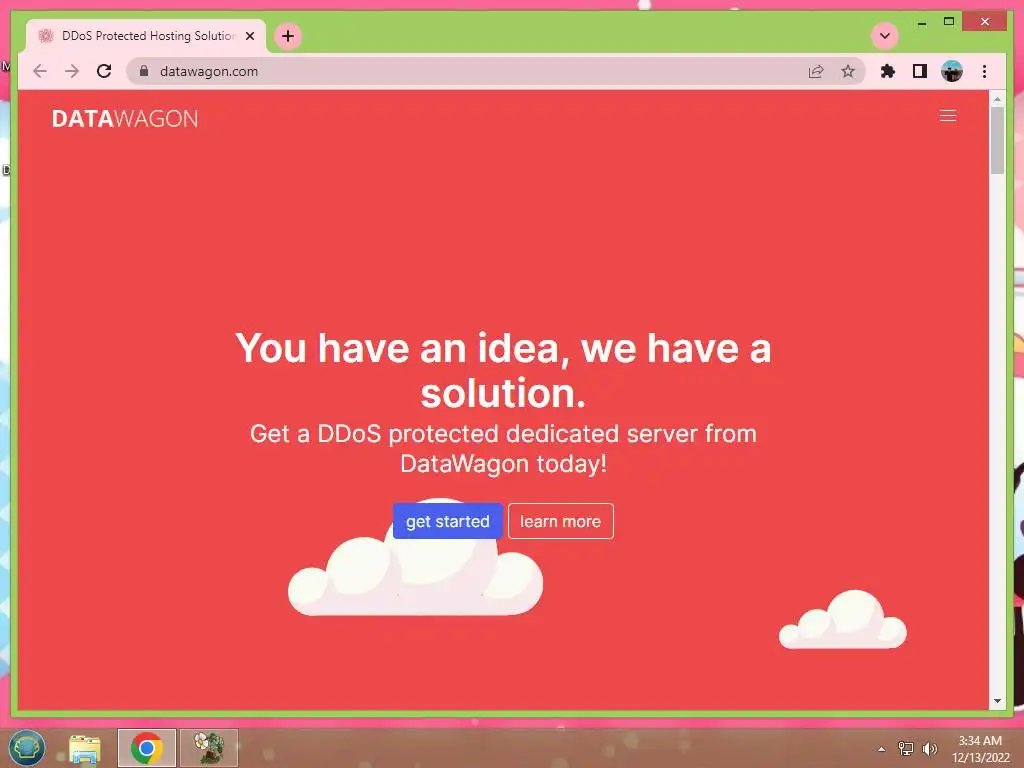Open the tab search dropdown arrow
This screenshot has width=1024, height=768.
point(885,36)
